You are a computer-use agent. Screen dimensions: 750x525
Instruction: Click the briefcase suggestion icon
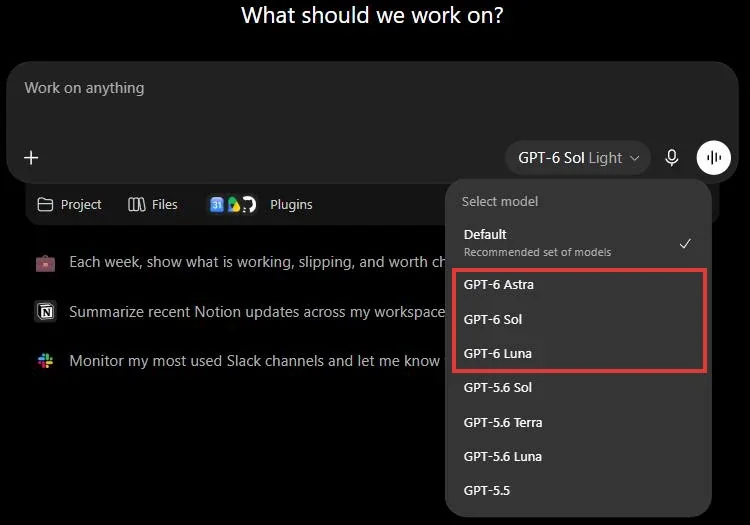pyautogui.click(x=45, y=263)
